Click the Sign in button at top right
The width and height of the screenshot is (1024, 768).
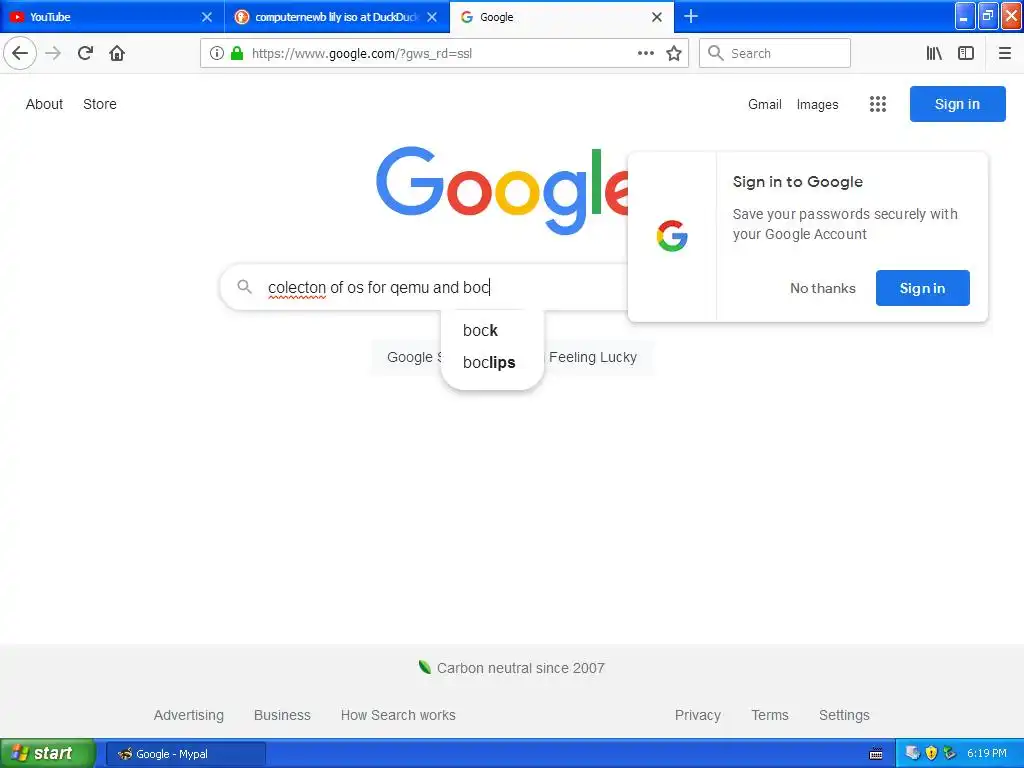[x=957, y=104]
